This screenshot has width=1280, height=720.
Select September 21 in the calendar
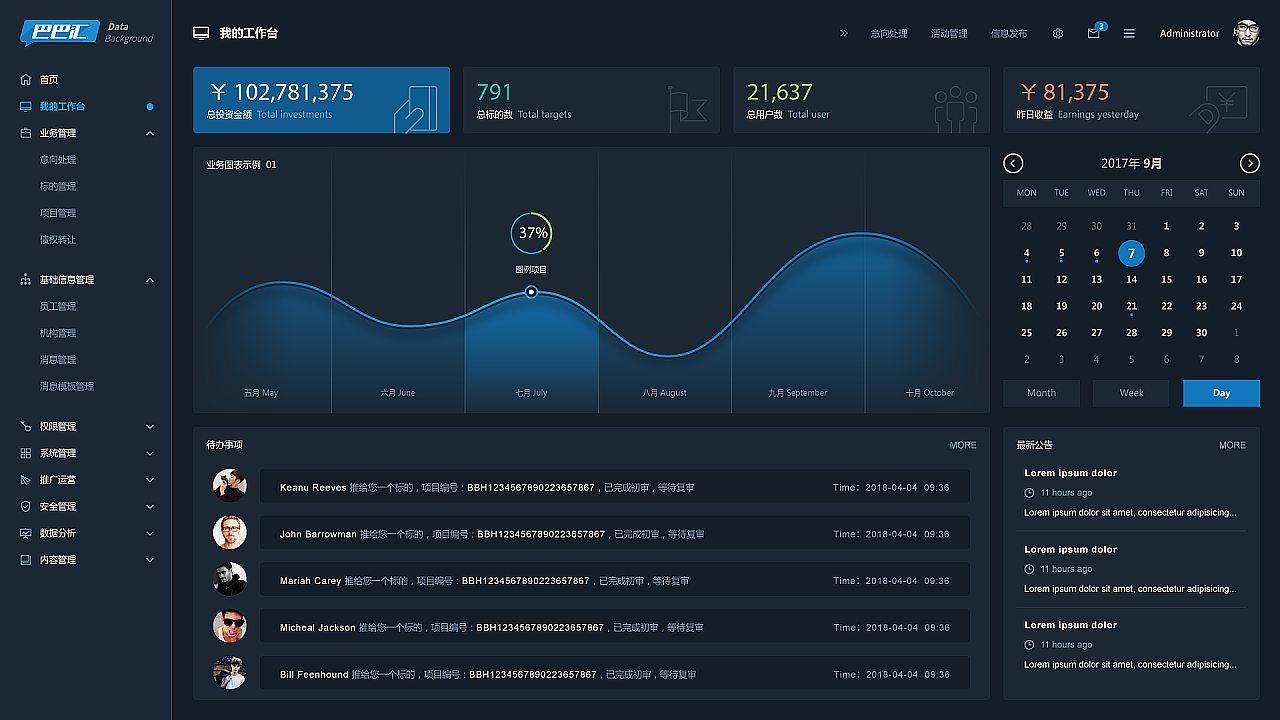1131,306
